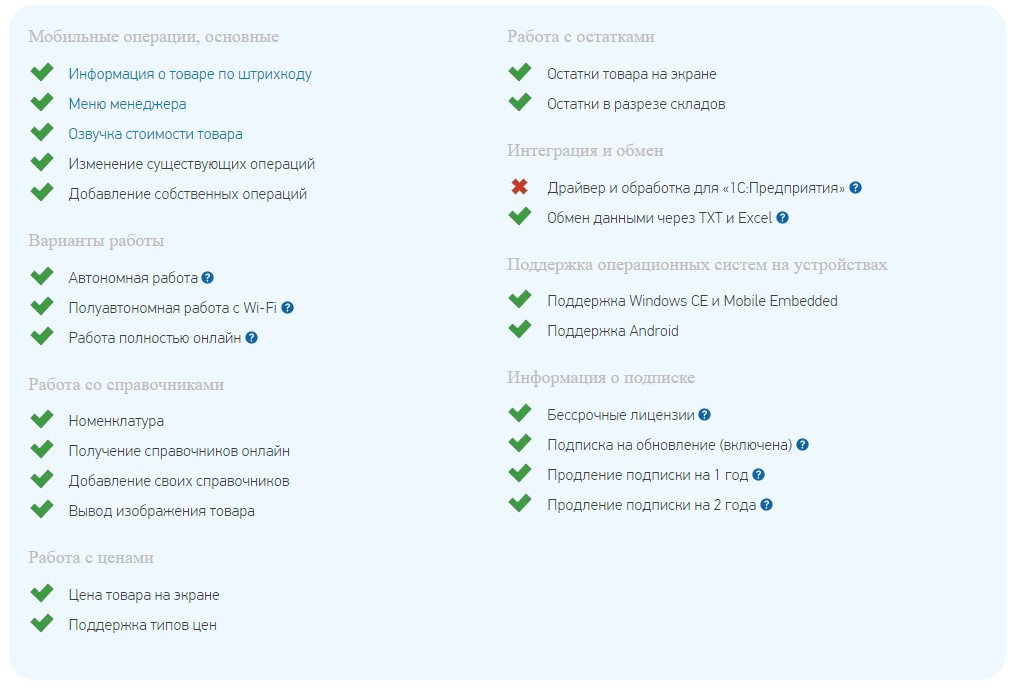Open help for Подписка на обновление (включена)
This screenshot has width=1018, height=692.
pos(802,445)
